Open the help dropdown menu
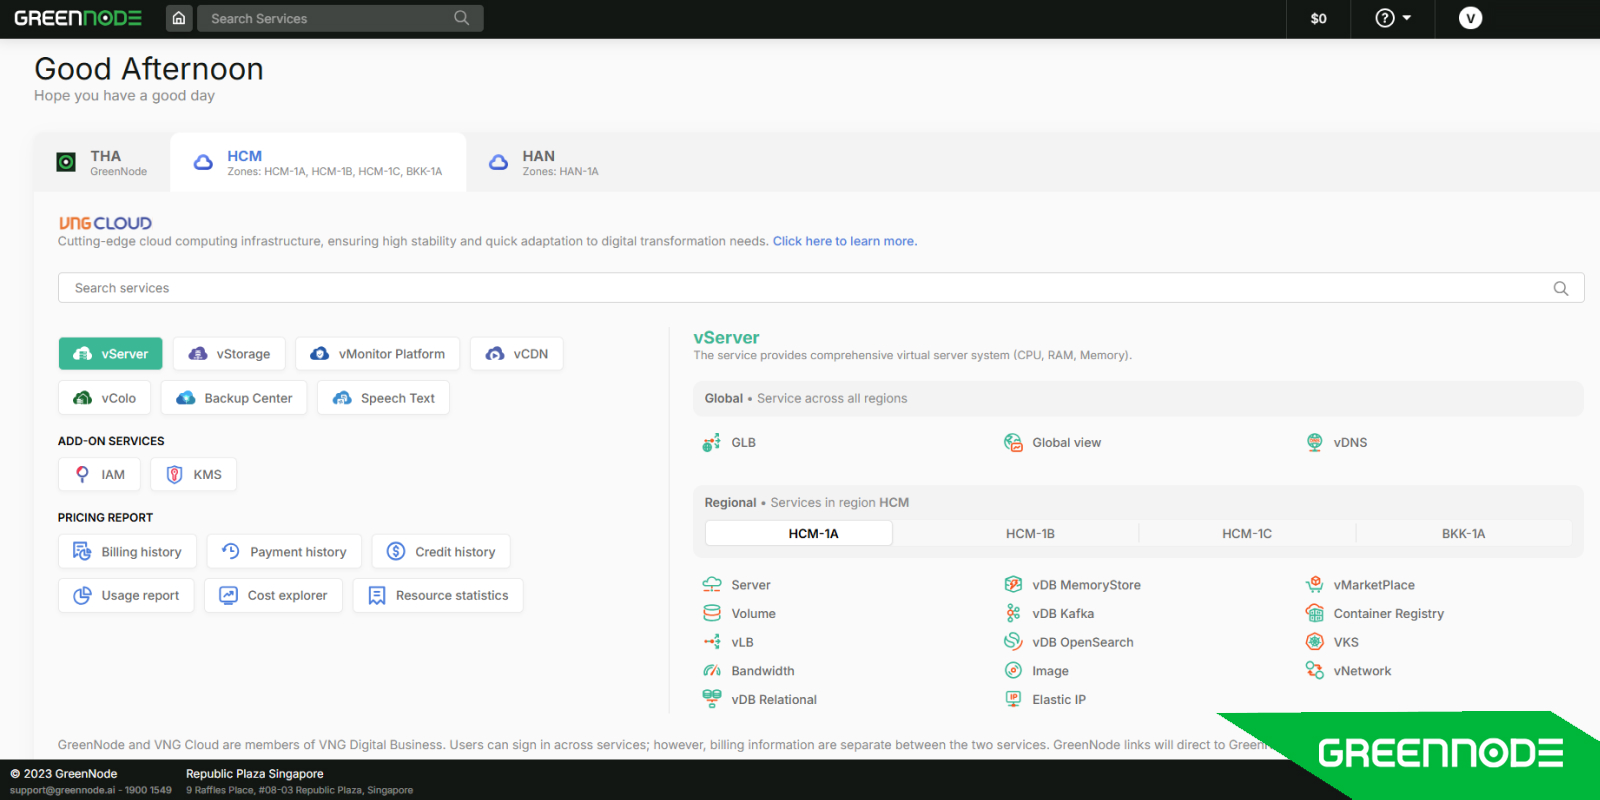 (1393, 18)
